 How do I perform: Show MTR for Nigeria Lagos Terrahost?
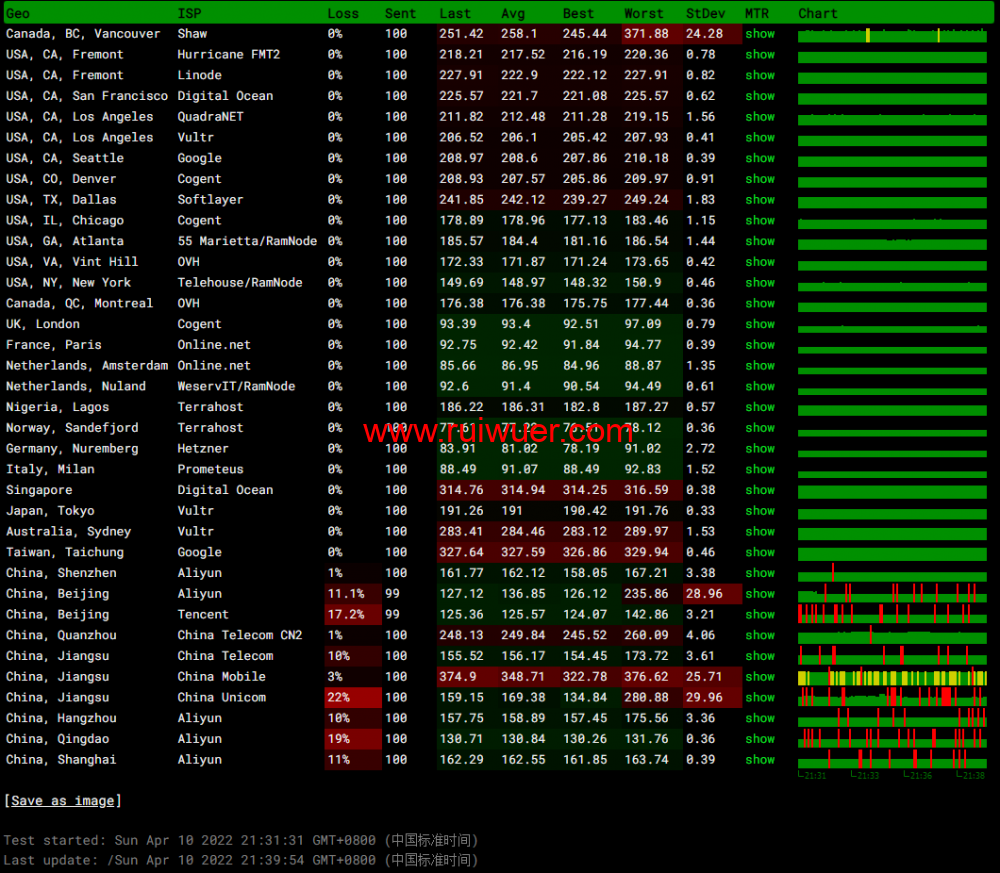pyautogui.click(x=759, y=407)
